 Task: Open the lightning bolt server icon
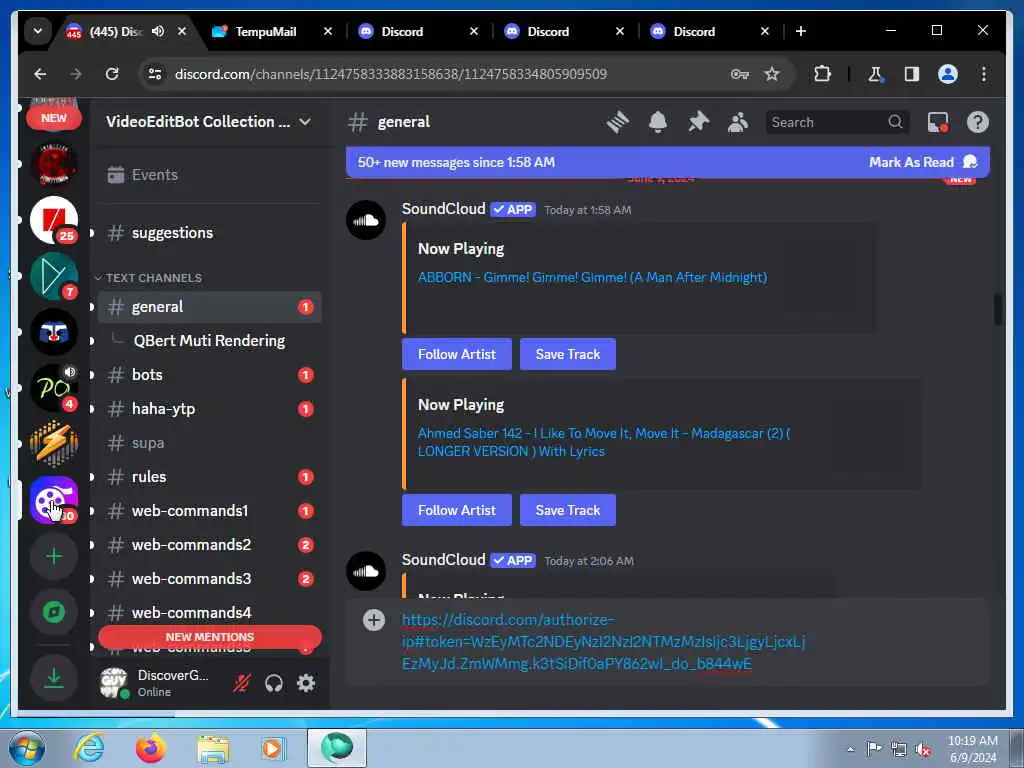54,444
